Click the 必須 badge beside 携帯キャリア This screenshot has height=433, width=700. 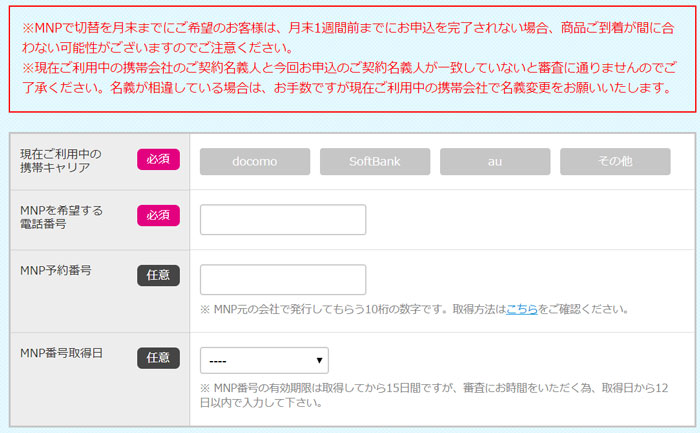point(158,159)
